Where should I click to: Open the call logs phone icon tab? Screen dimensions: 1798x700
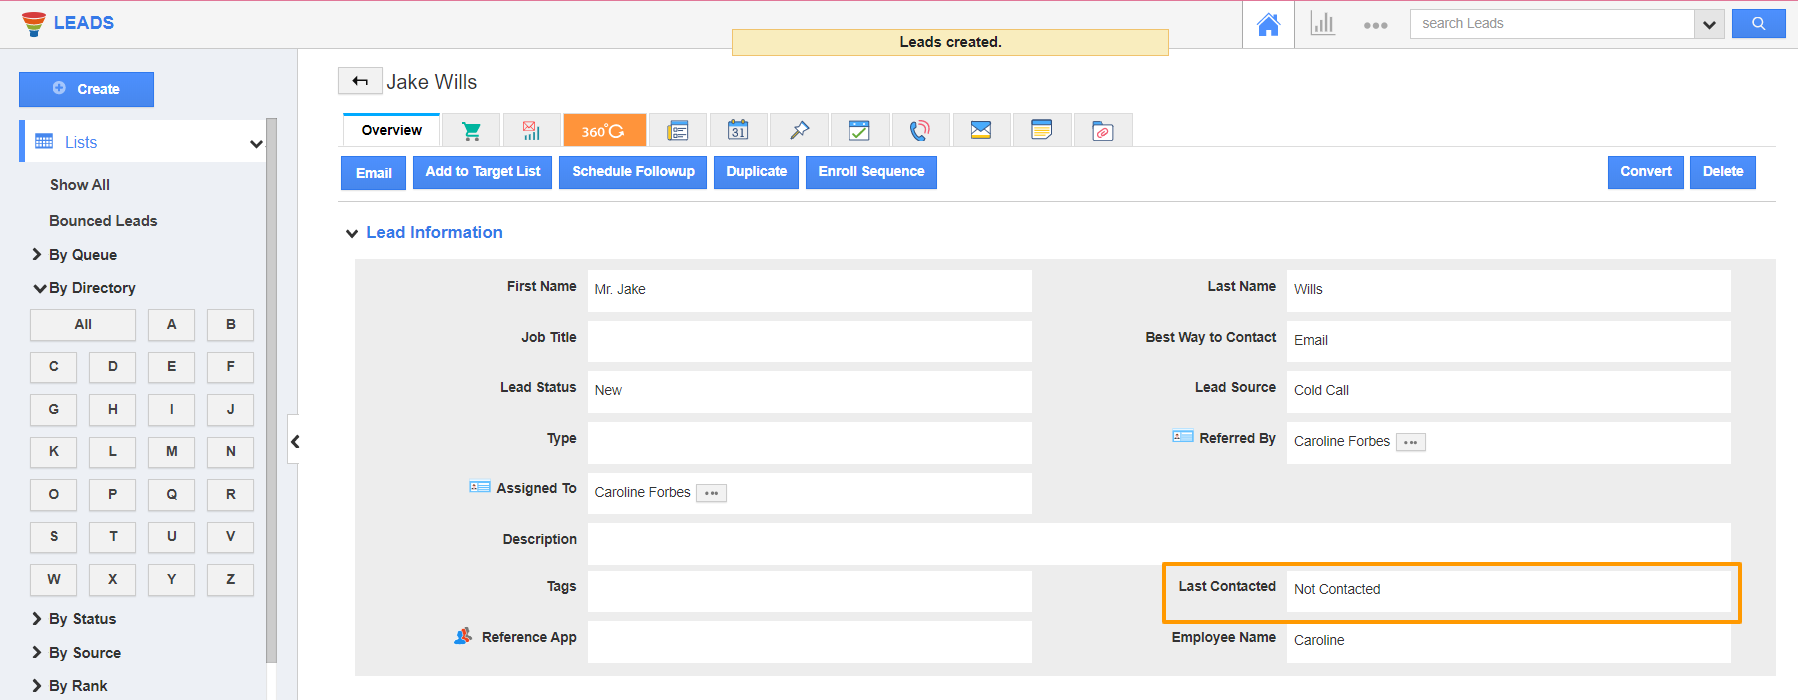point(920,131)
